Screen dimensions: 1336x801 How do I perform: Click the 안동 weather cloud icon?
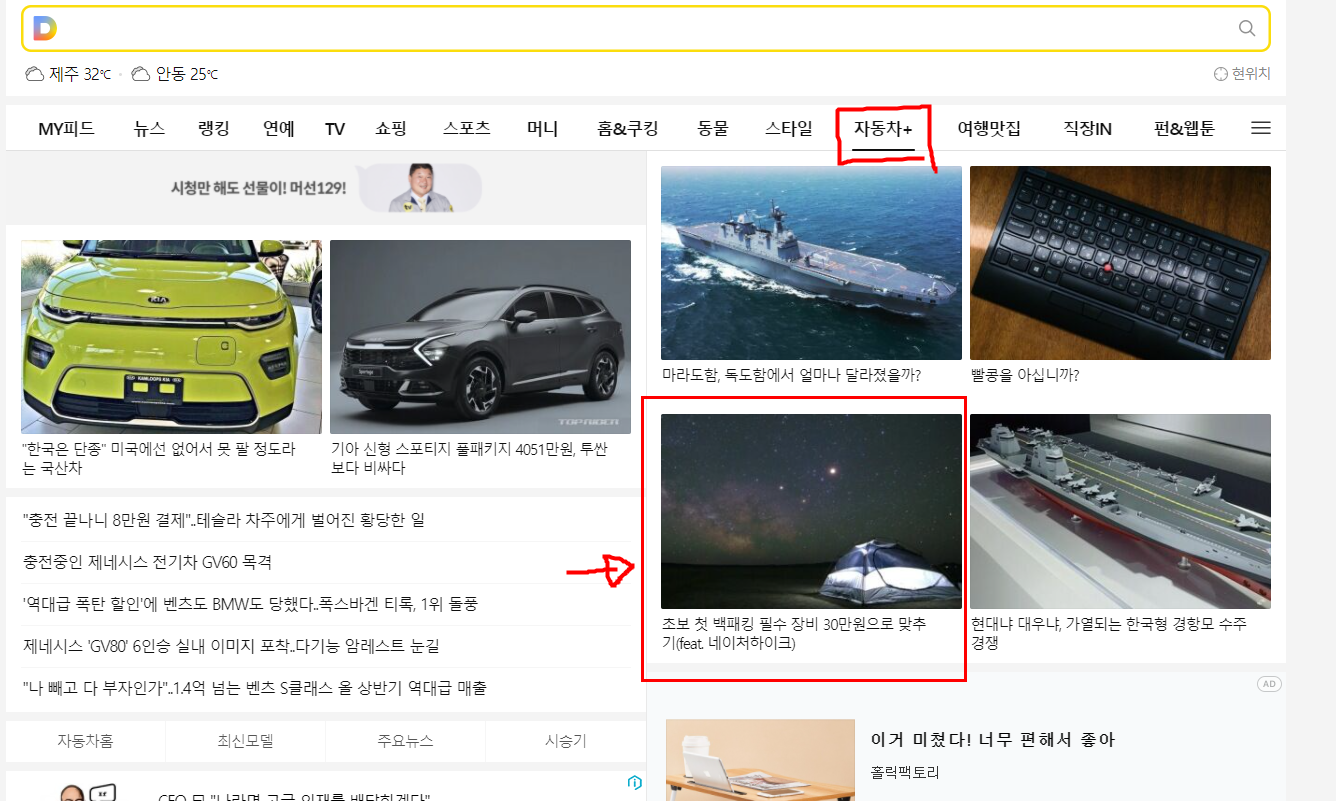(x=141, y=74)
